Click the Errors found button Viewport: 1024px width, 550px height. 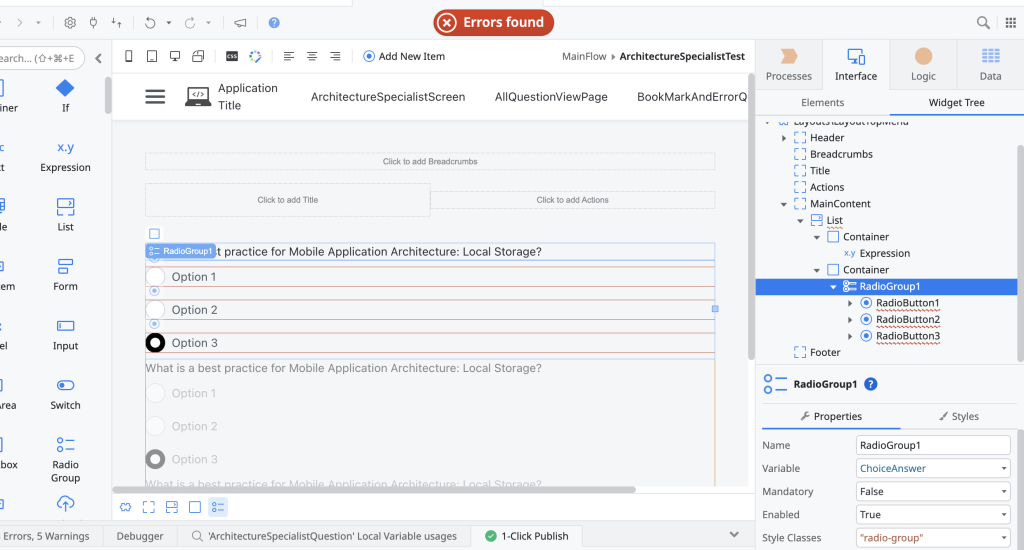(x=493, y=22)
